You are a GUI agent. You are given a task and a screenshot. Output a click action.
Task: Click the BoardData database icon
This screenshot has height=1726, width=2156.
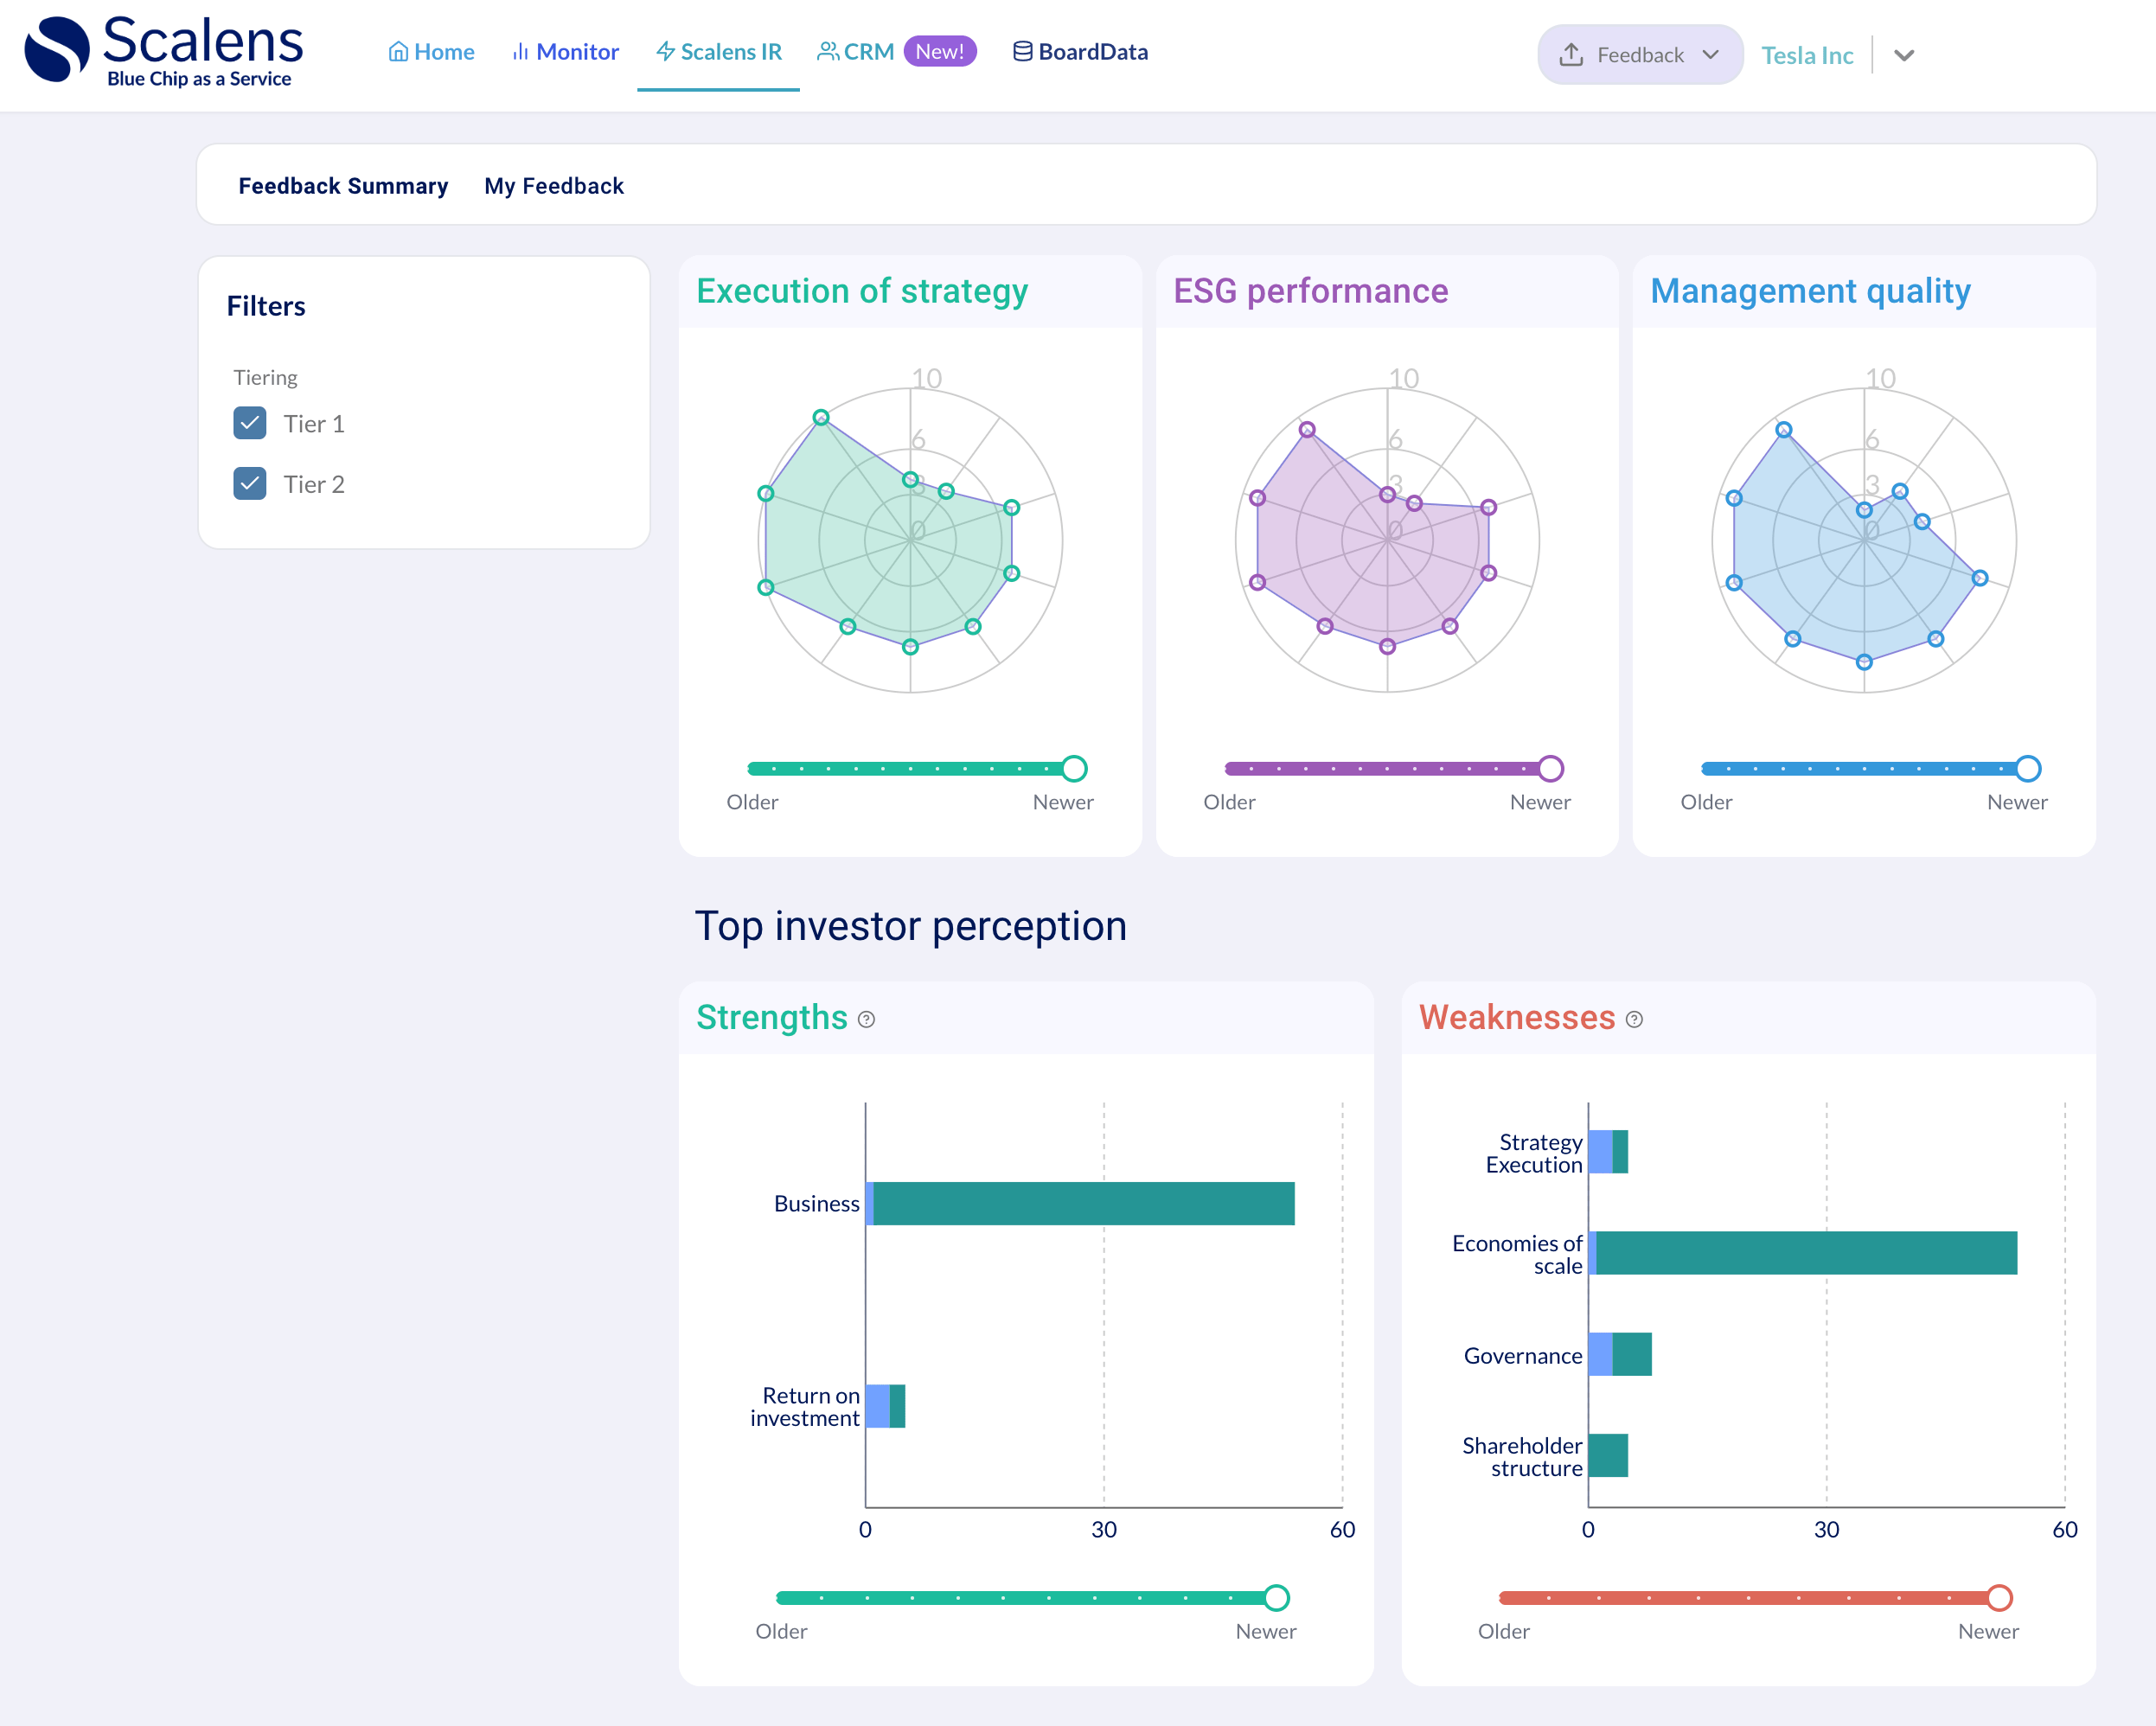point(1021,51)
